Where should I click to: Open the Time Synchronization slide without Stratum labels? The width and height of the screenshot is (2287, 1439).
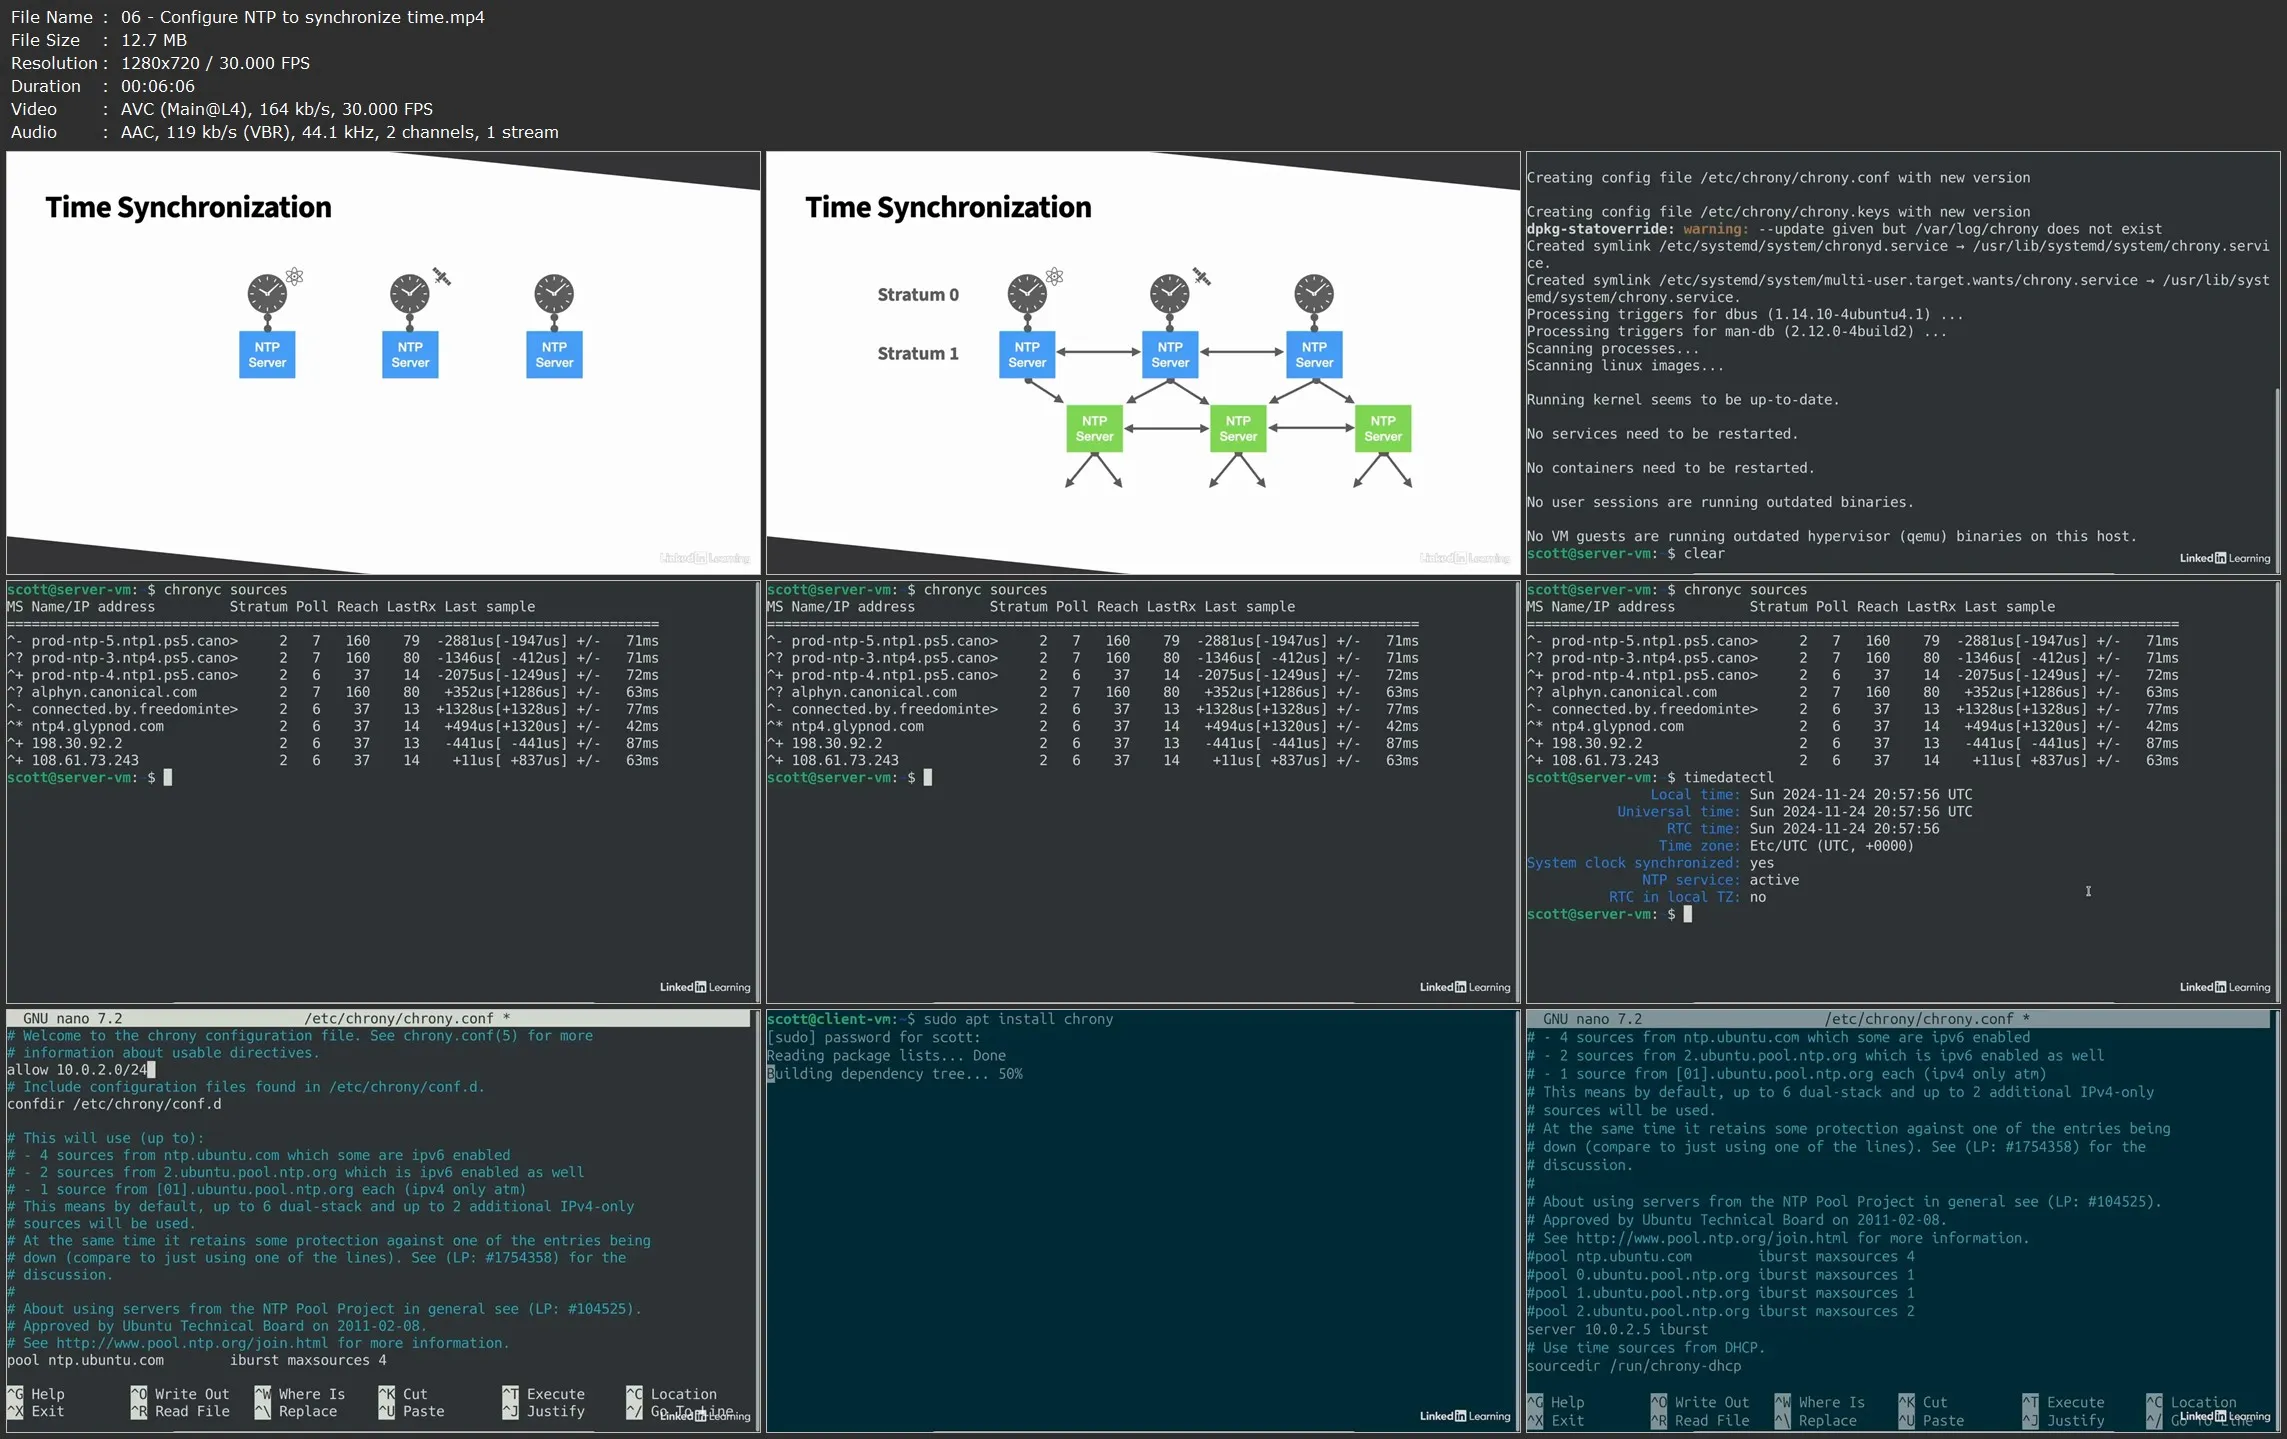383,363
